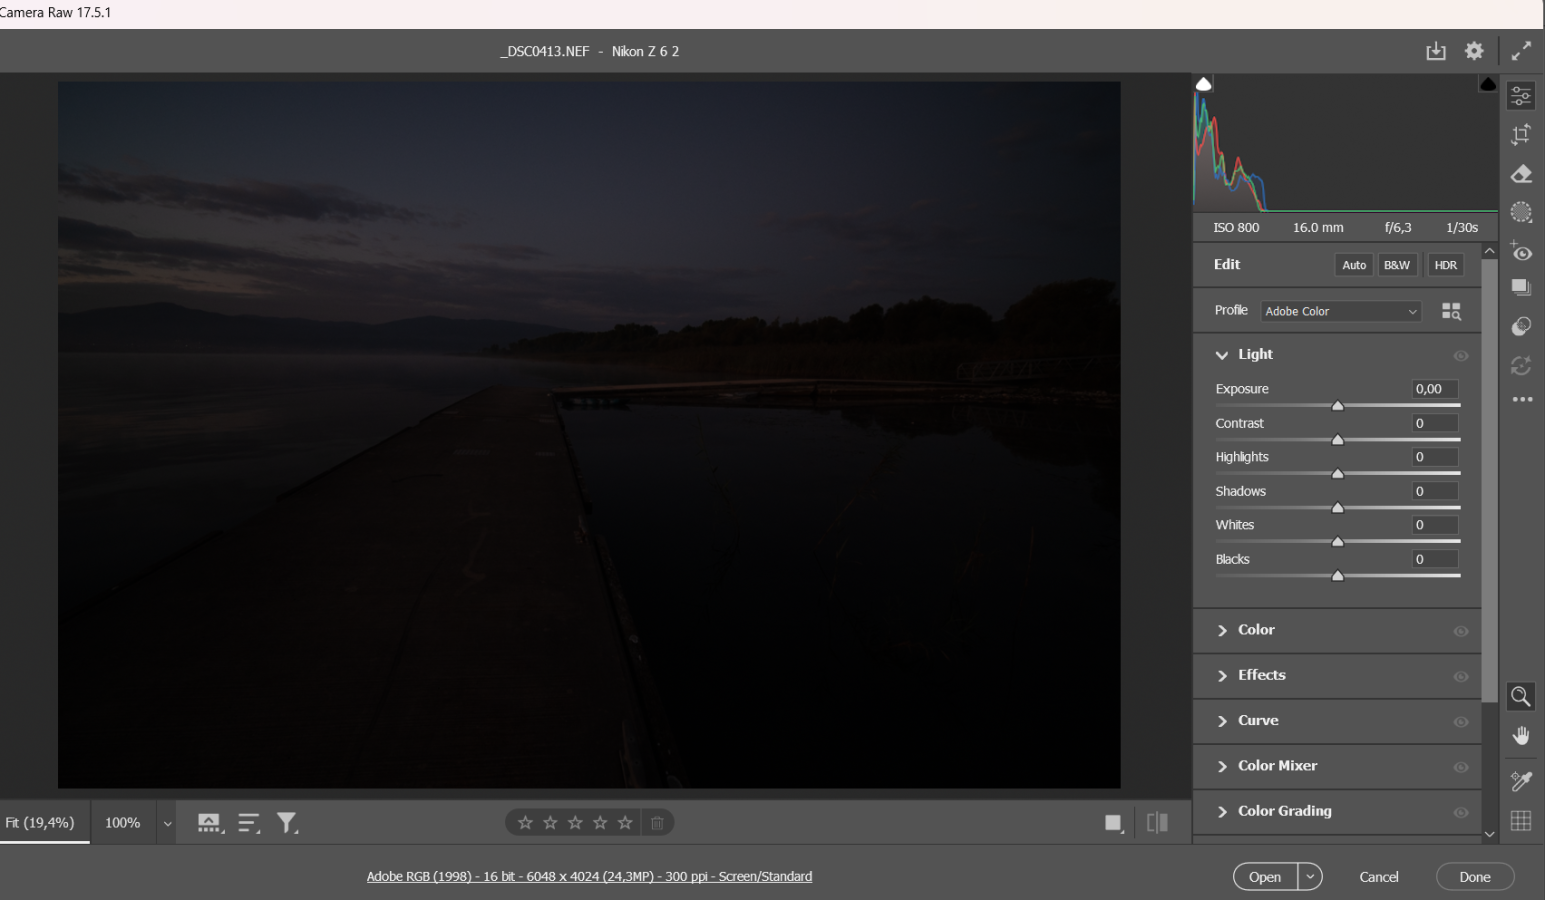Click the Exposure slider handle

pos(1338,406)
